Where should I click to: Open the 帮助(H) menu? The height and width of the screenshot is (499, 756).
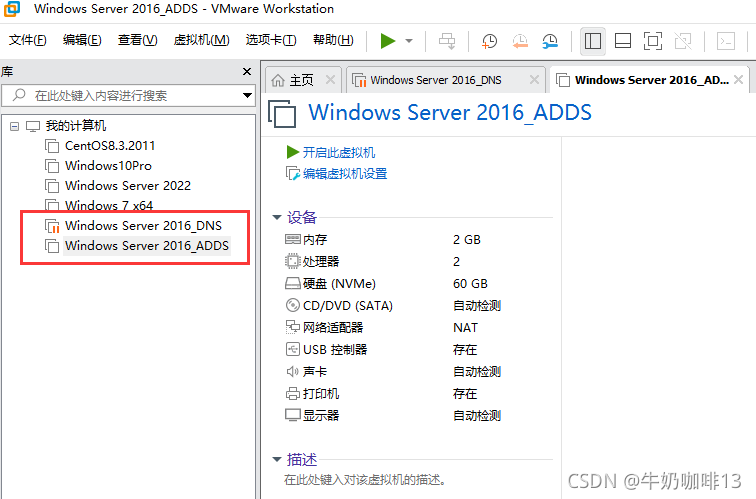coord(333,40)
